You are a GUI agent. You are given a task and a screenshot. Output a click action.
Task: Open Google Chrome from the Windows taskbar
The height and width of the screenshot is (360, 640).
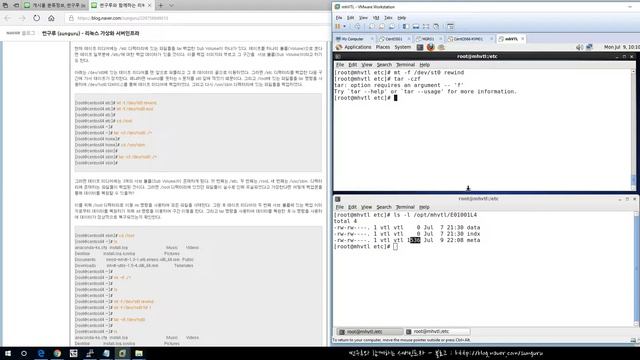point(57,353)
